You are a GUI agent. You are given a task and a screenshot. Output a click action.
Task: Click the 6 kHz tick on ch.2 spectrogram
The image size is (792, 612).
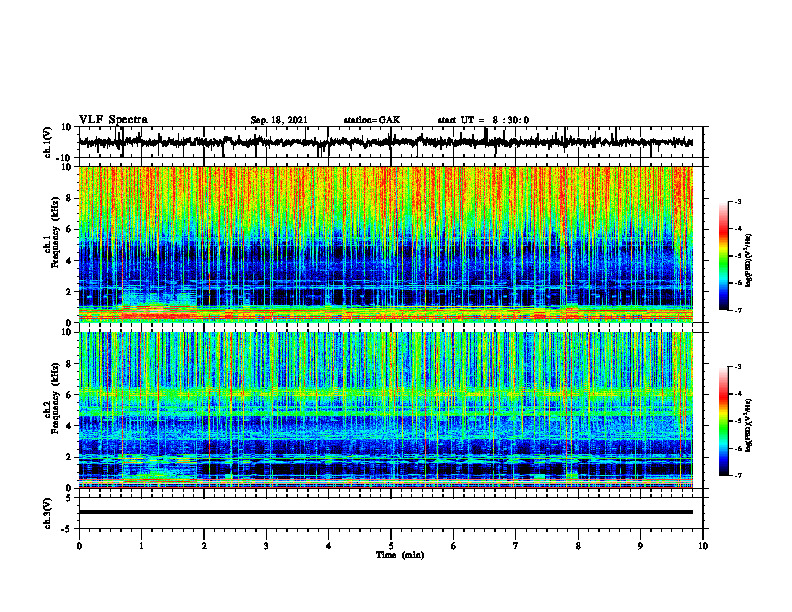tap(70, 395)
